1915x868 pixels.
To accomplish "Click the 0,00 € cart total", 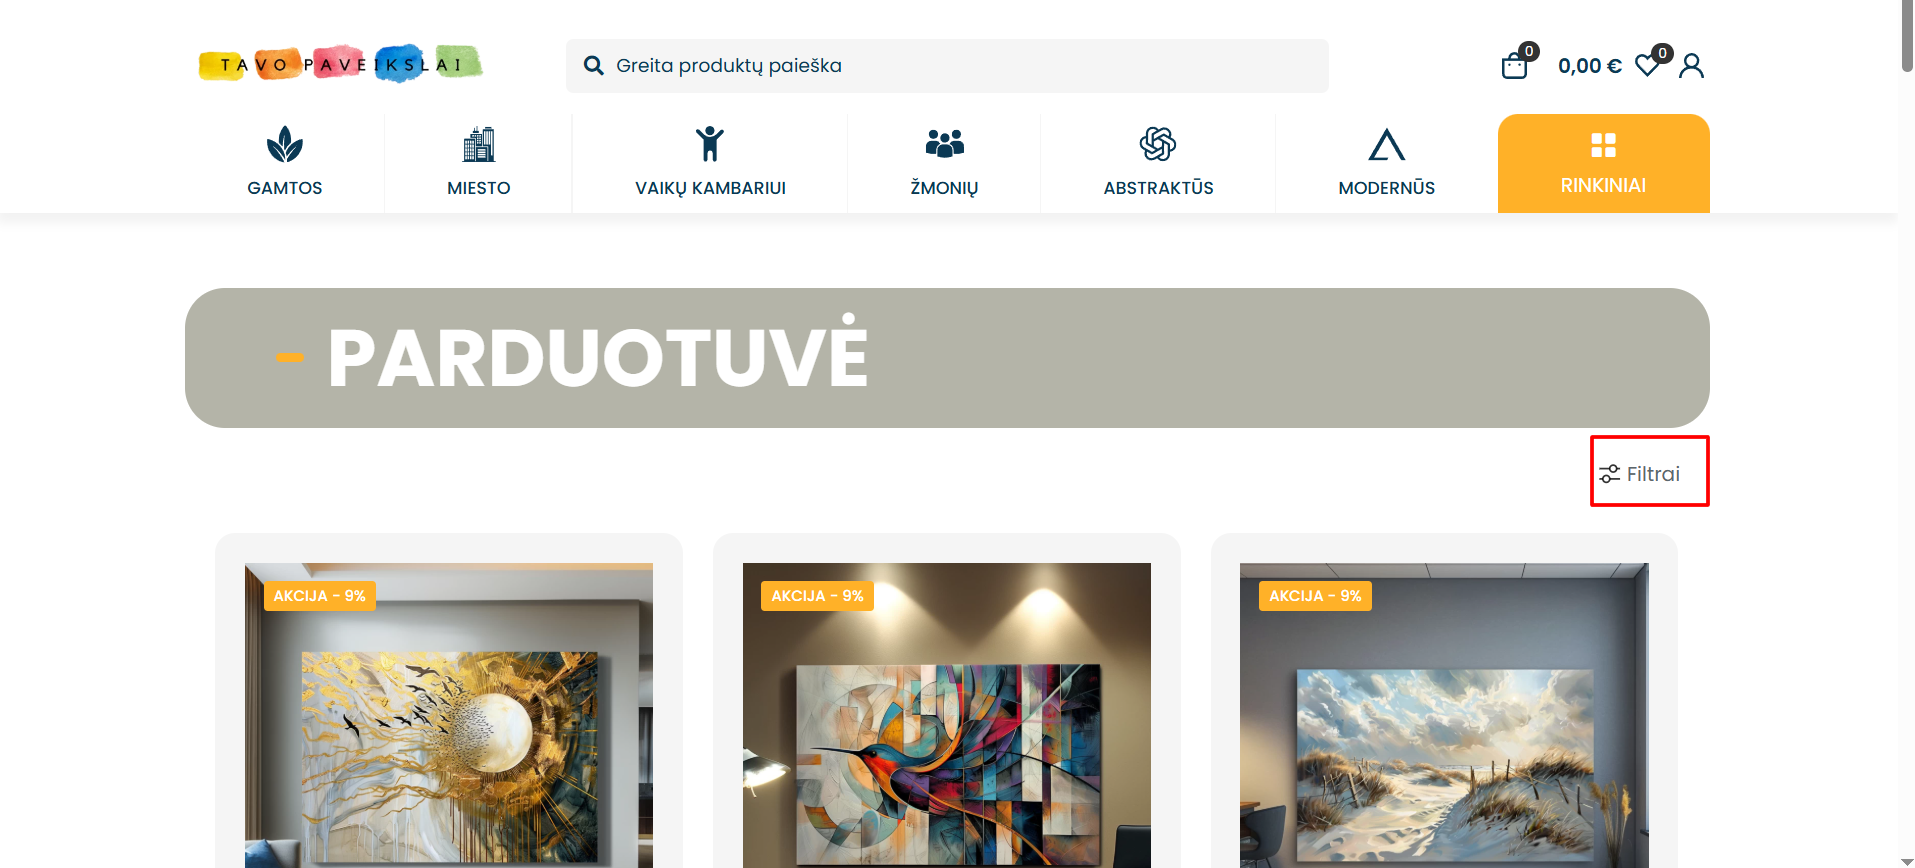I will pos(1590,66).
